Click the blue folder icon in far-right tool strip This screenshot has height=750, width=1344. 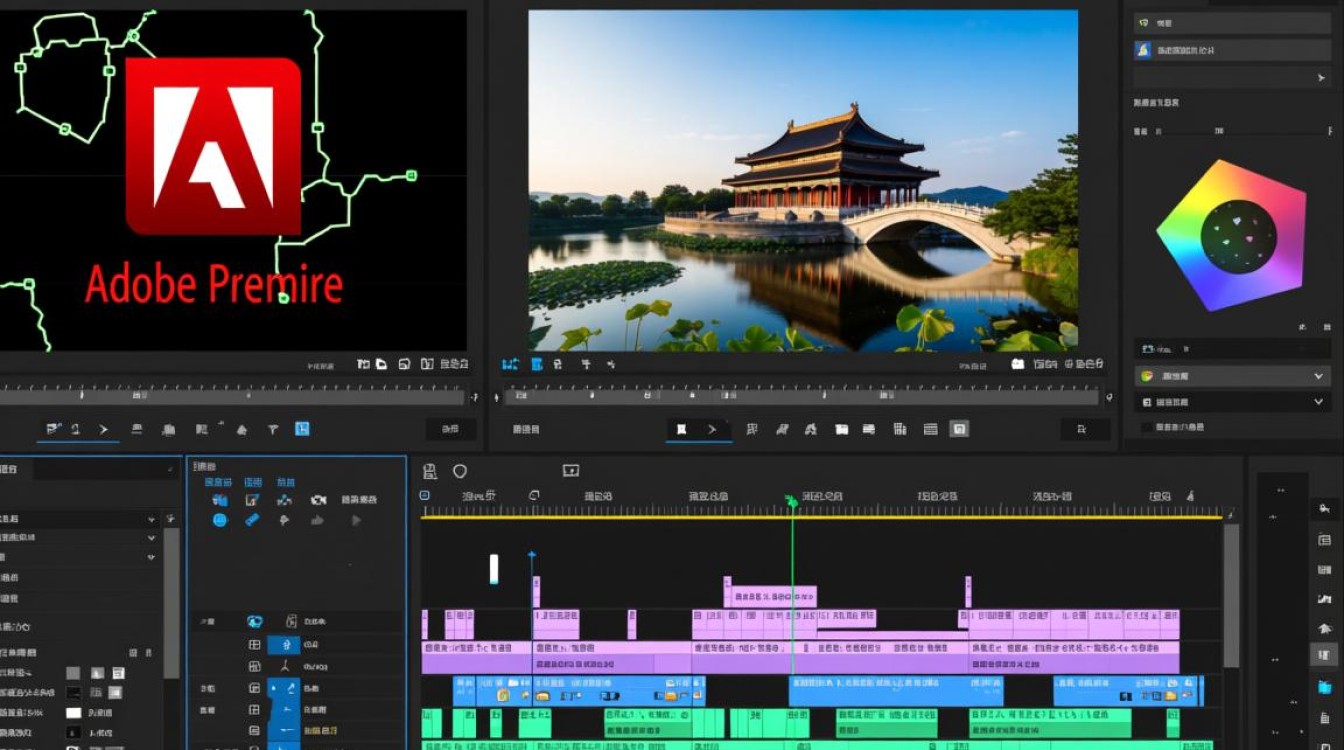point(1325,687)
